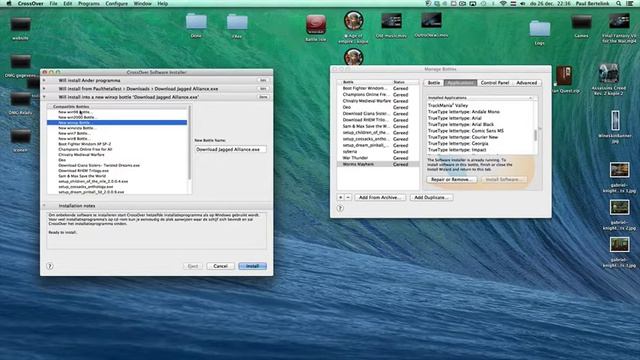Click the Cancel button in installer
This screenshot has height=360, width=640.
point(220,266)
